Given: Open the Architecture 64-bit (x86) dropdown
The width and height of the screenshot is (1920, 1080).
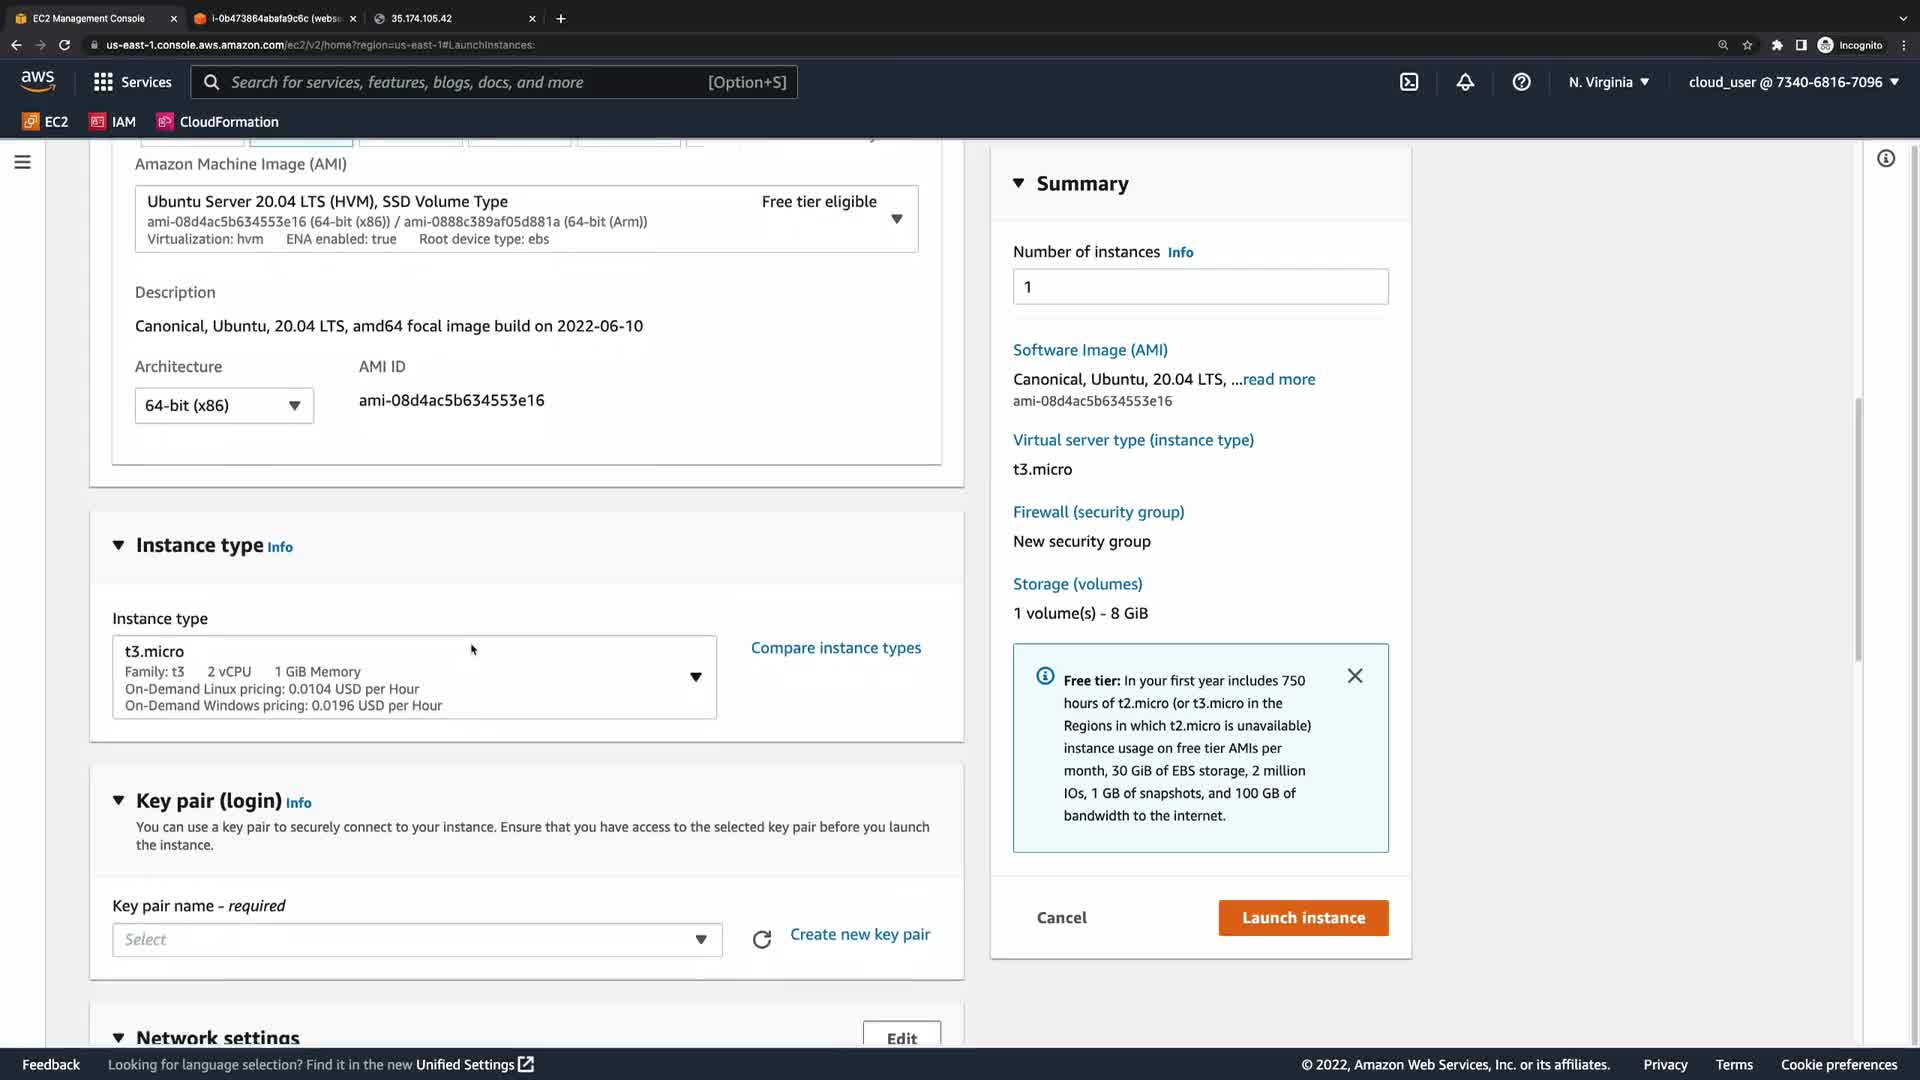Looking at the screenshot, I should click(224, 405).
